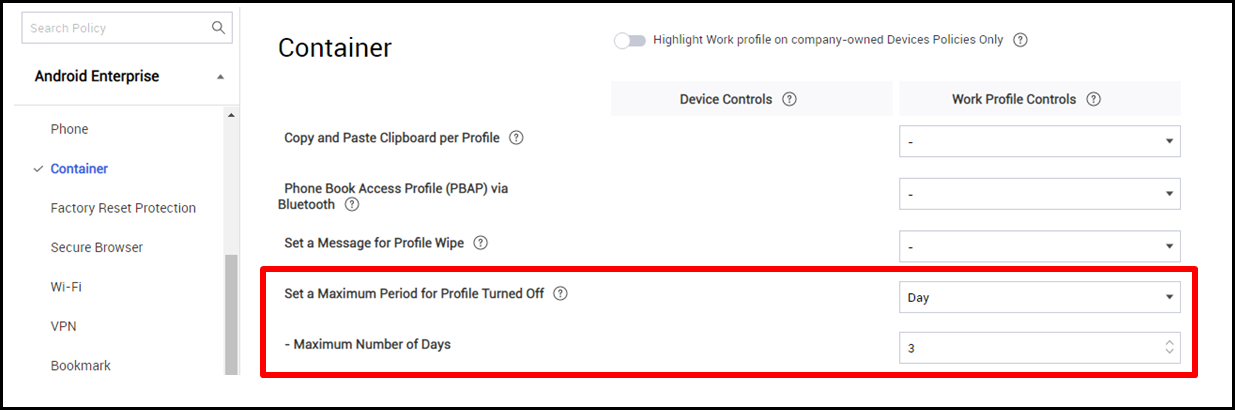
Task: Open the Wi-Fi policy category
Action: (66, 287)
